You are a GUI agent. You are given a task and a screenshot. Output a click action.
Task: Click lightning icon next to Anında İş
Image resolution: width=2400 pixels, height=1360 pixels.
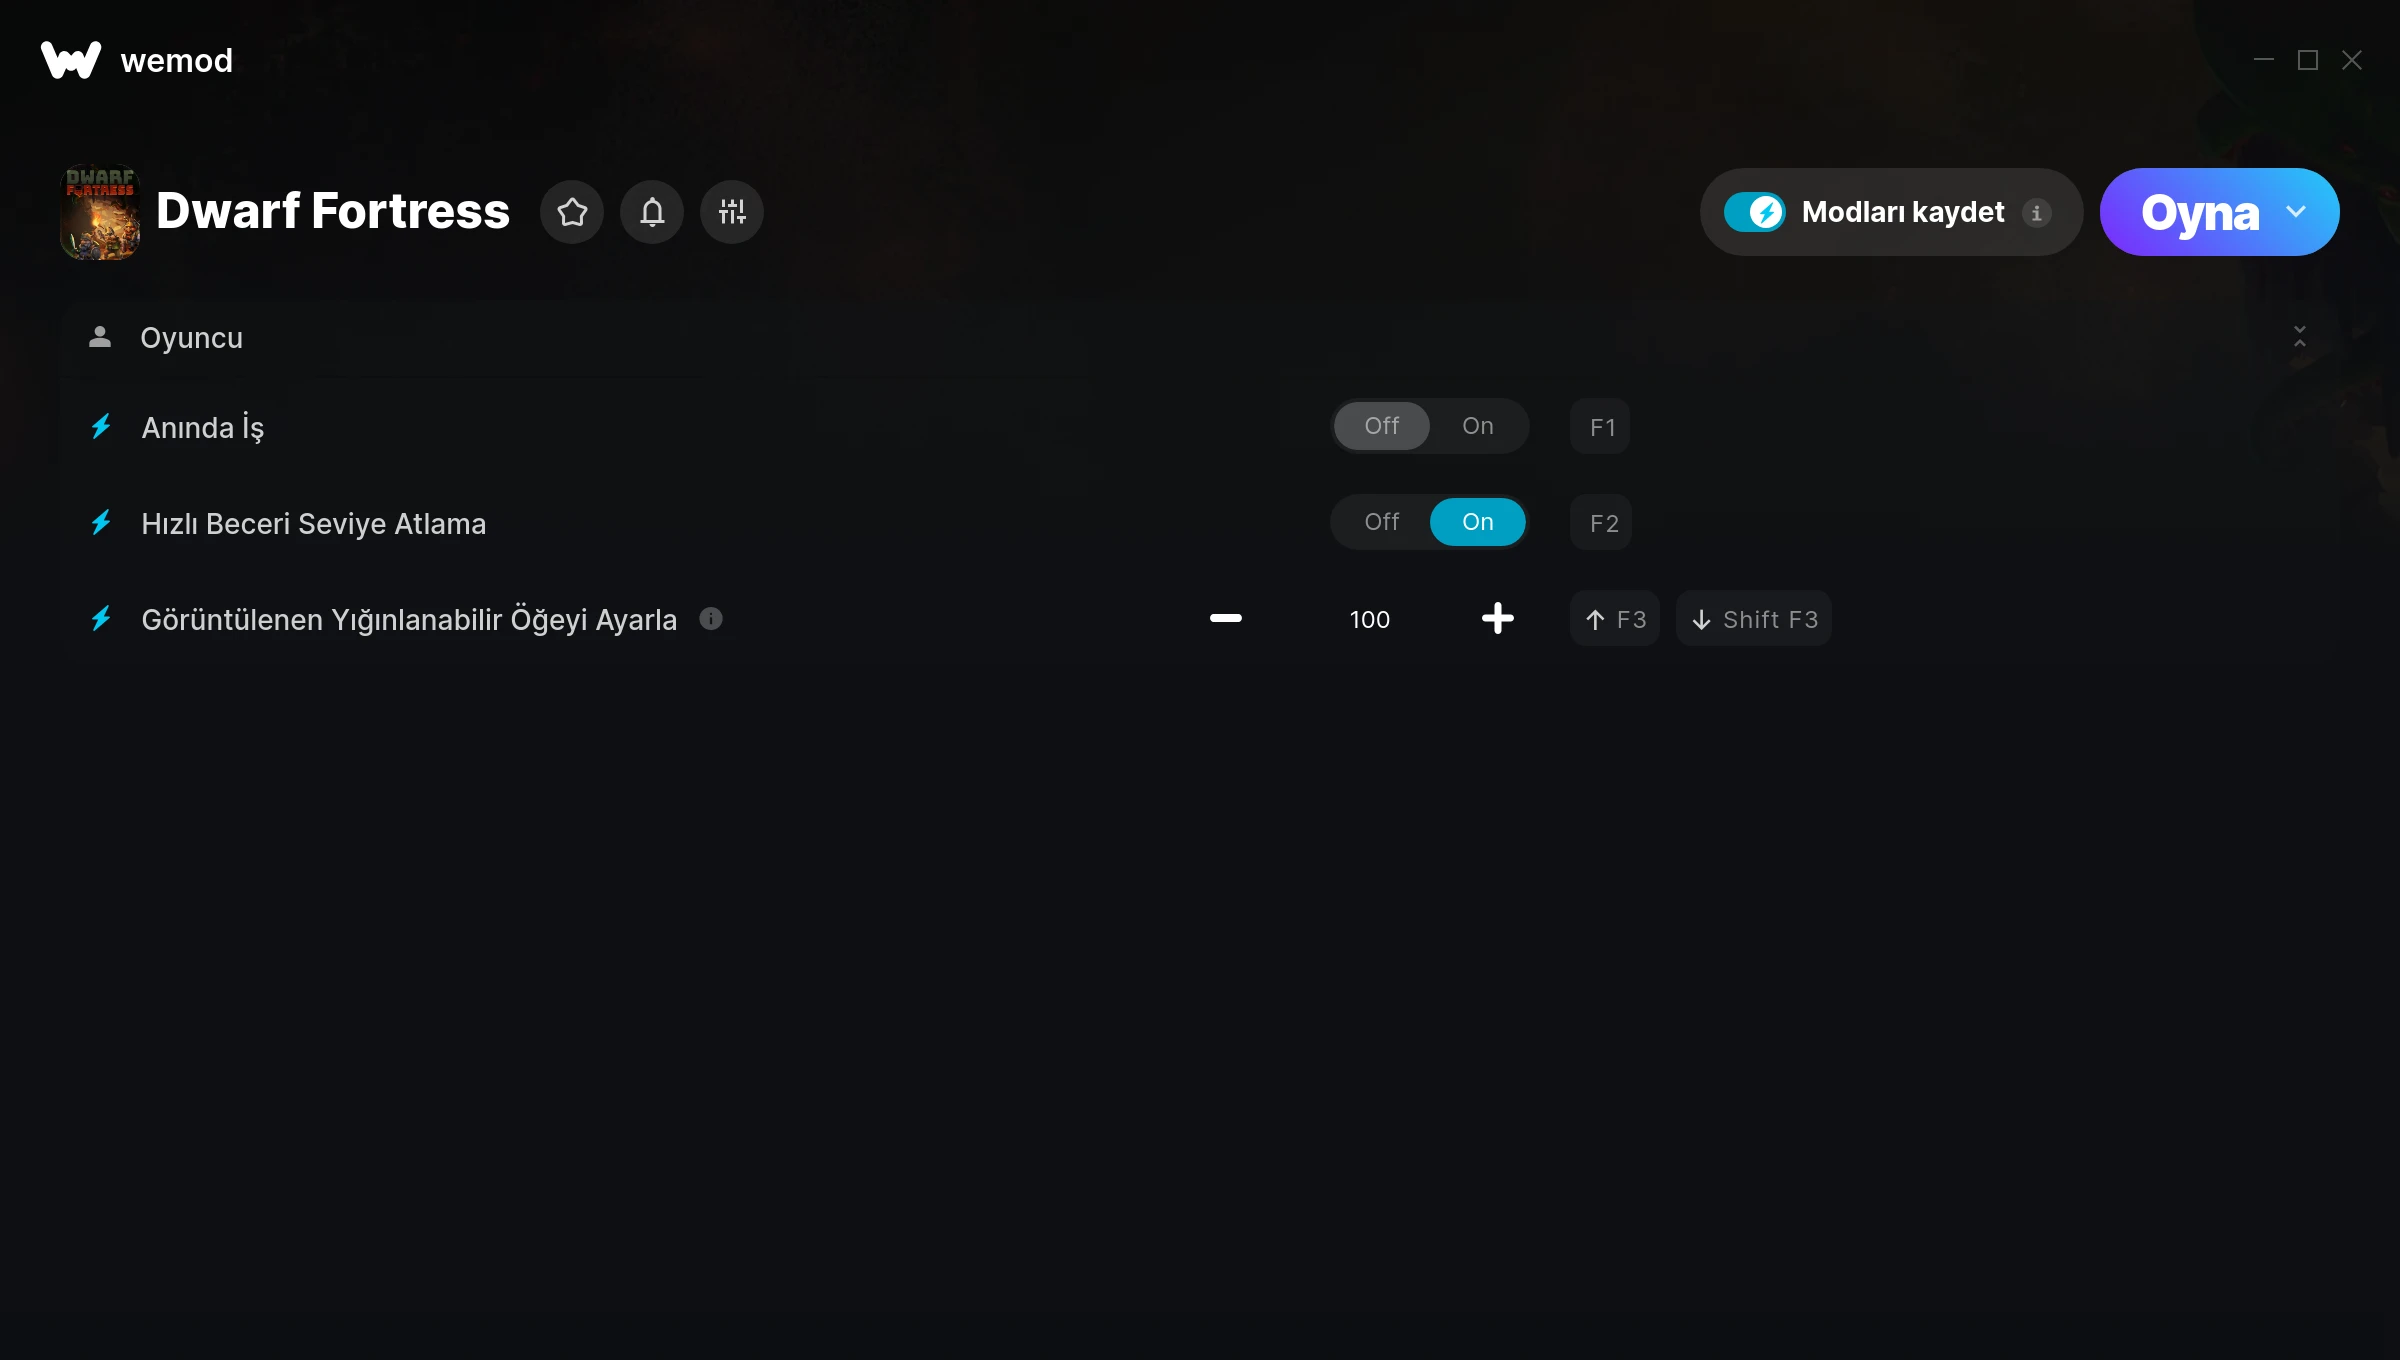pos(102,427)
